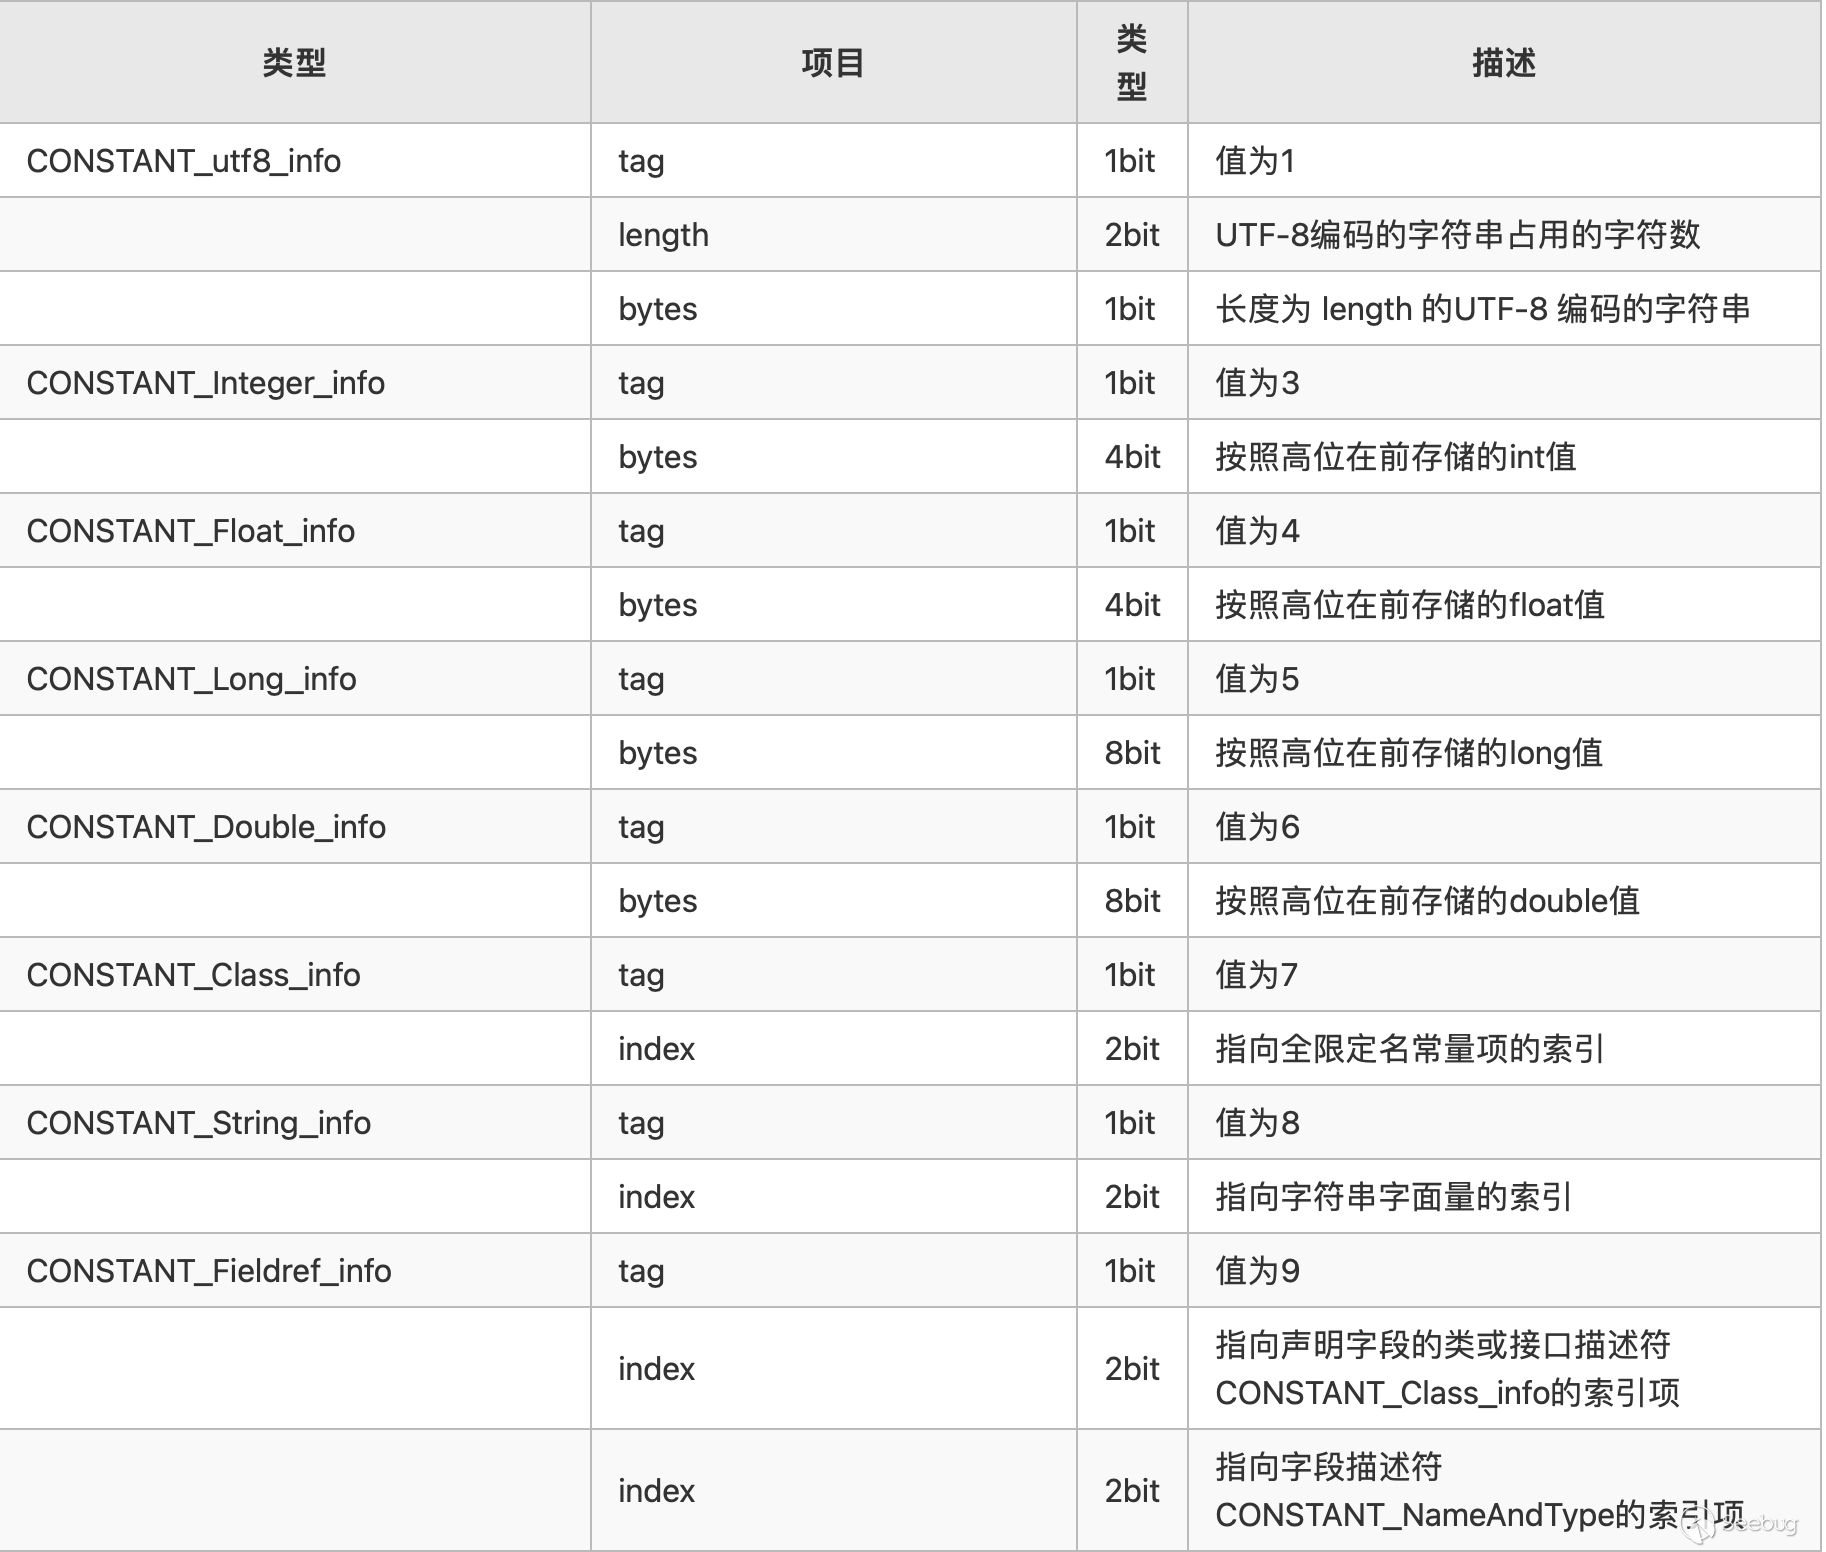Click tag in the CONSTANT_Fieldref_info row
This screenshot has width=1826, height=1552.
(x=641, y=1272)
